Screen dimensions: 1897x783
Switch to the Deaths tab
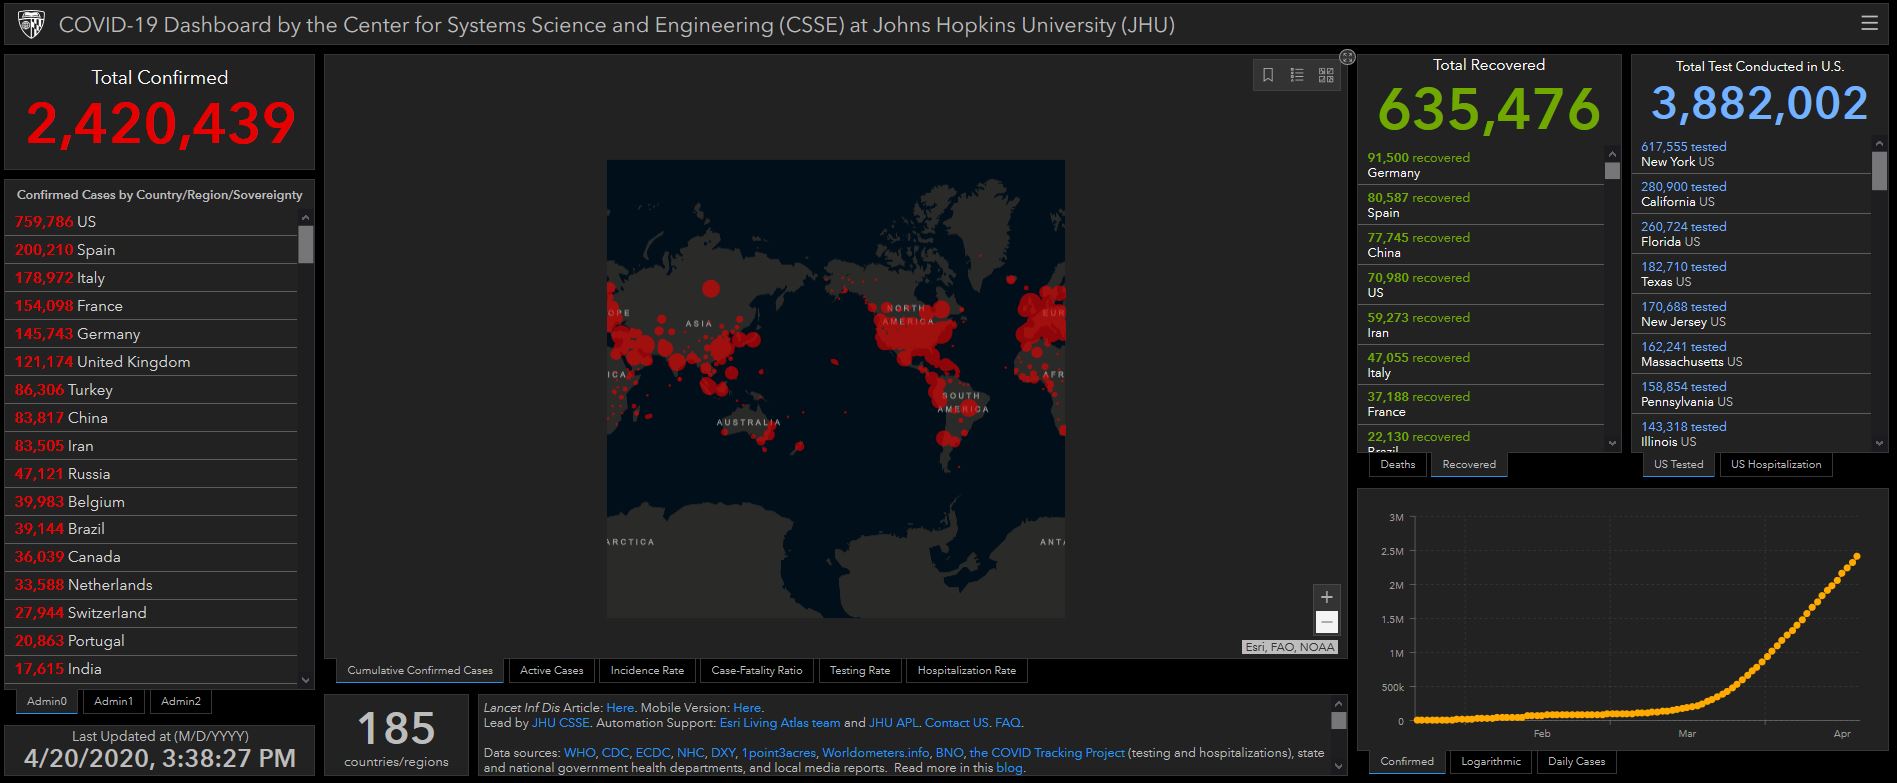point(1398,464)
